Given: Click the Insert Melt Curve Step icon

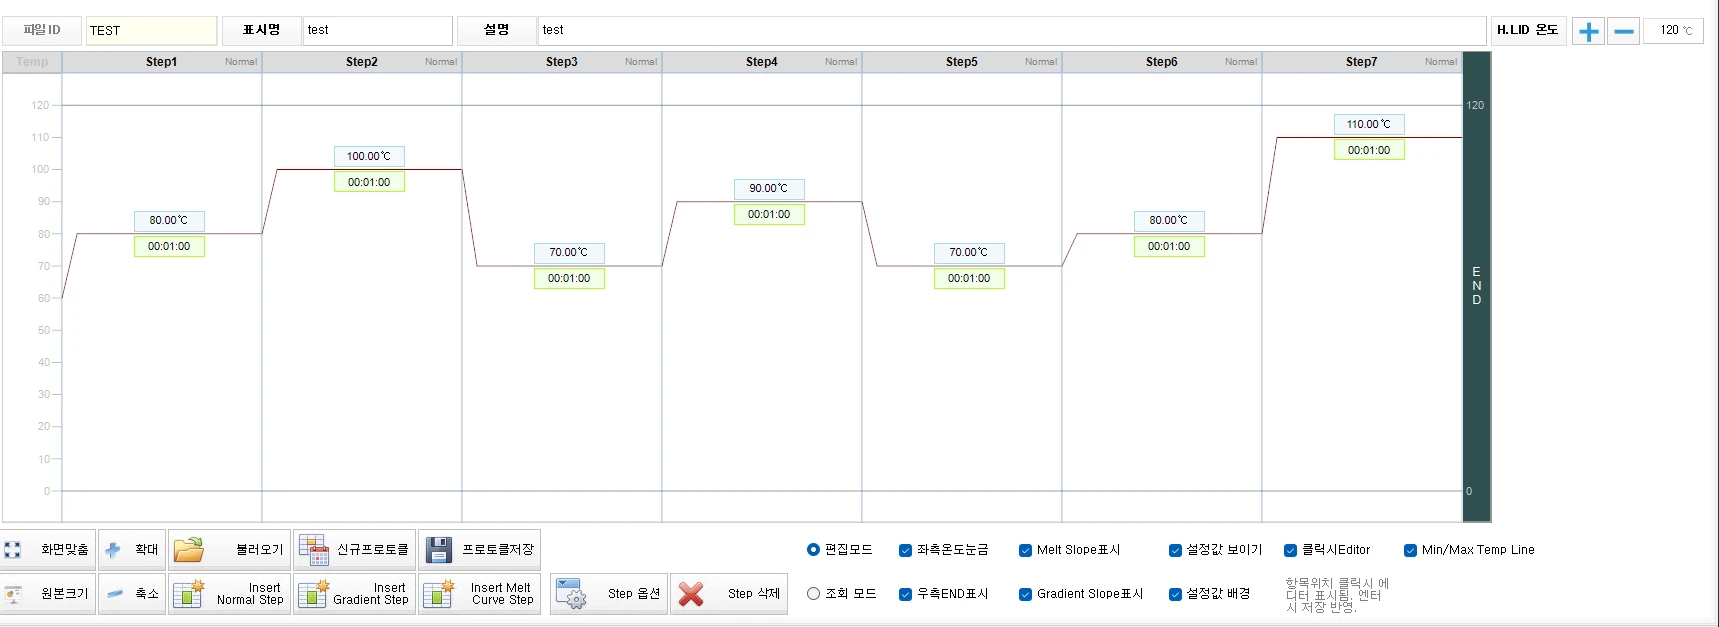Looking at the screenshot, I should tap(439, 594).
